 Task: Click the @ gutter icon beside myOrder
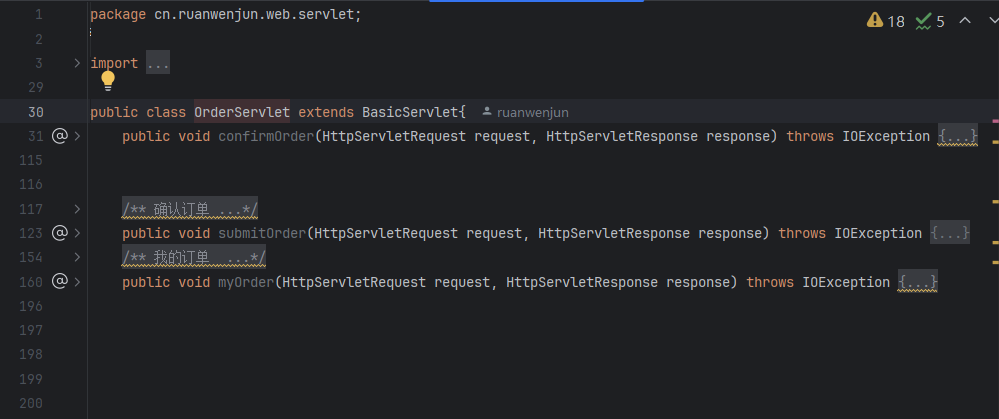59,282
